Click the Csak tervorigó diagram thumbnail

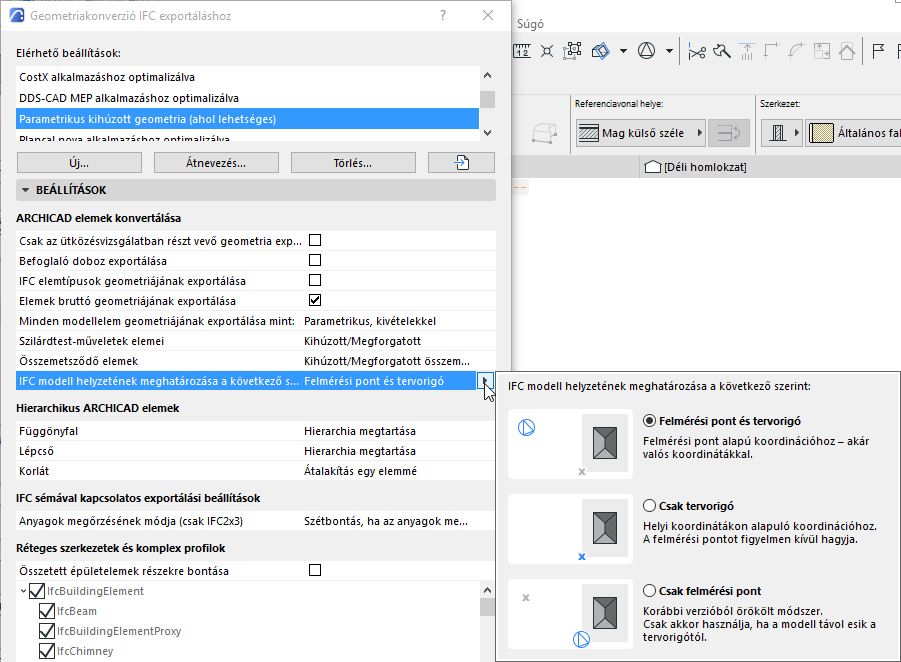[x=570, y=529]
